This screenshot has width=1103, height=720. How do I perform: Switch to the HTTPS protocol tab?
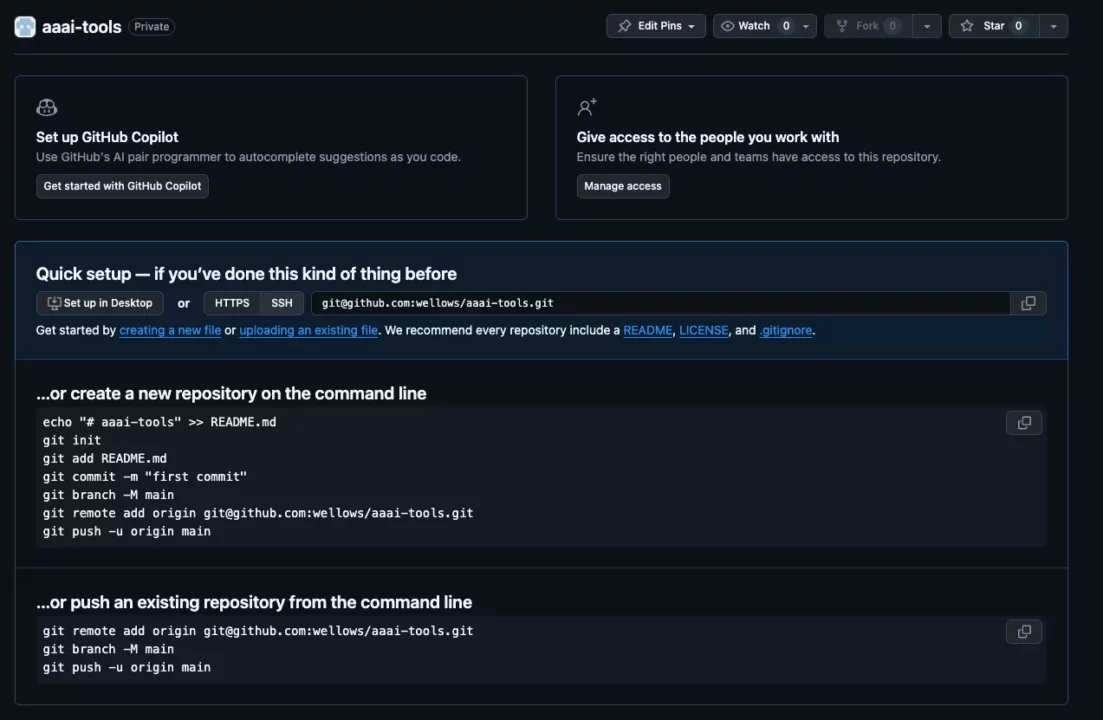[231, 302]
